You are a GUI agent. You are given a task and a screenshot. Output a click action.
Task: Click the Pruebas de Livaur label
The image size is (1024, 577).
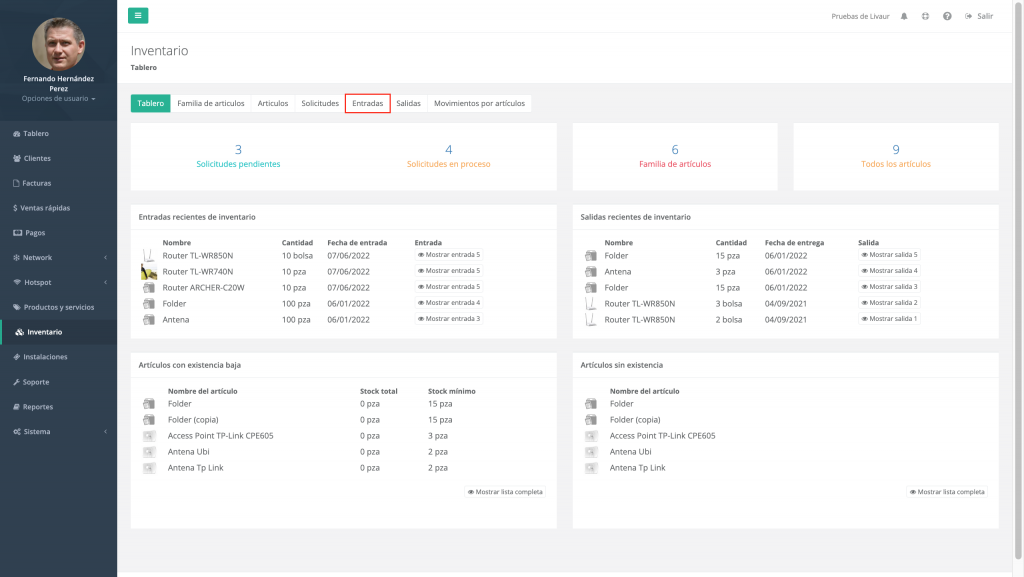coord(860,16)
